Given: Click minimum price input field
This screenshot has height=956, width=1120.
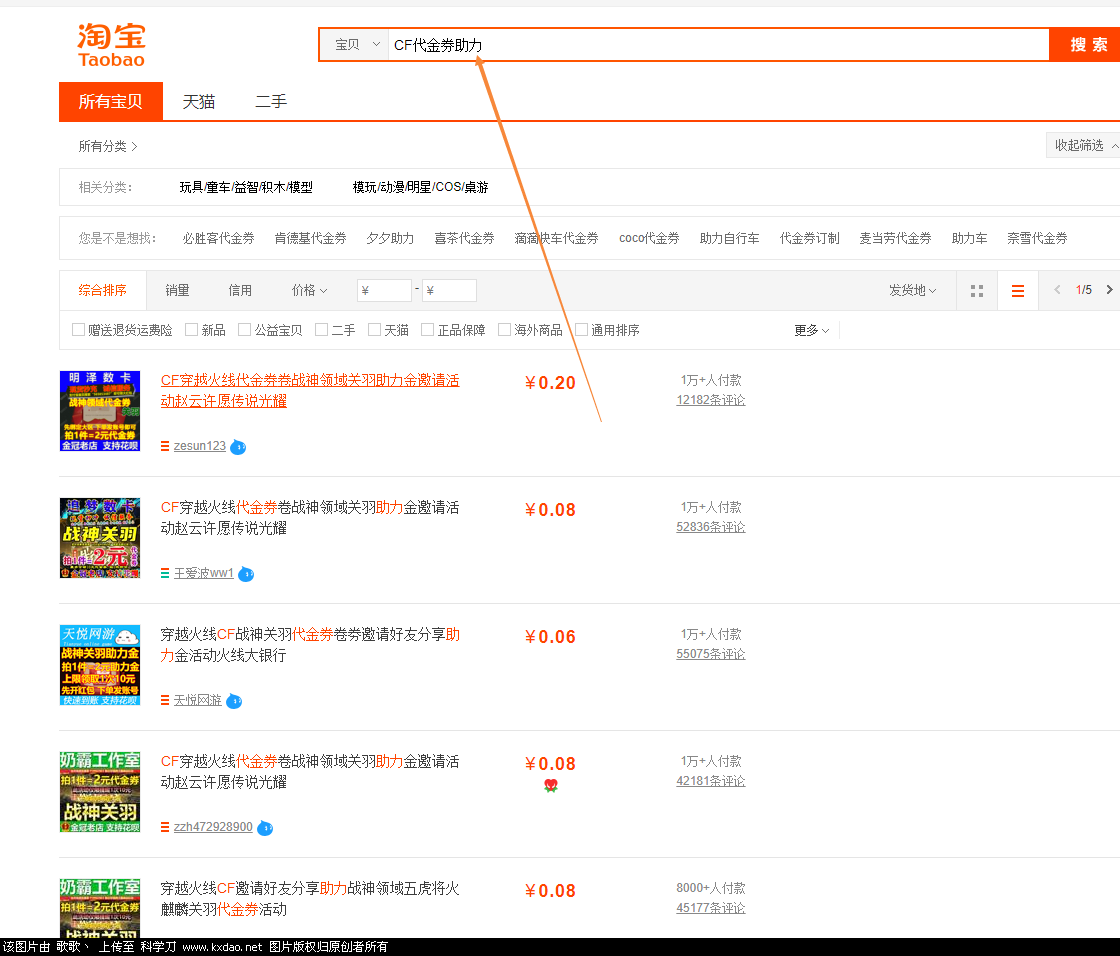Looking at the screenshot, I should 384,290.
